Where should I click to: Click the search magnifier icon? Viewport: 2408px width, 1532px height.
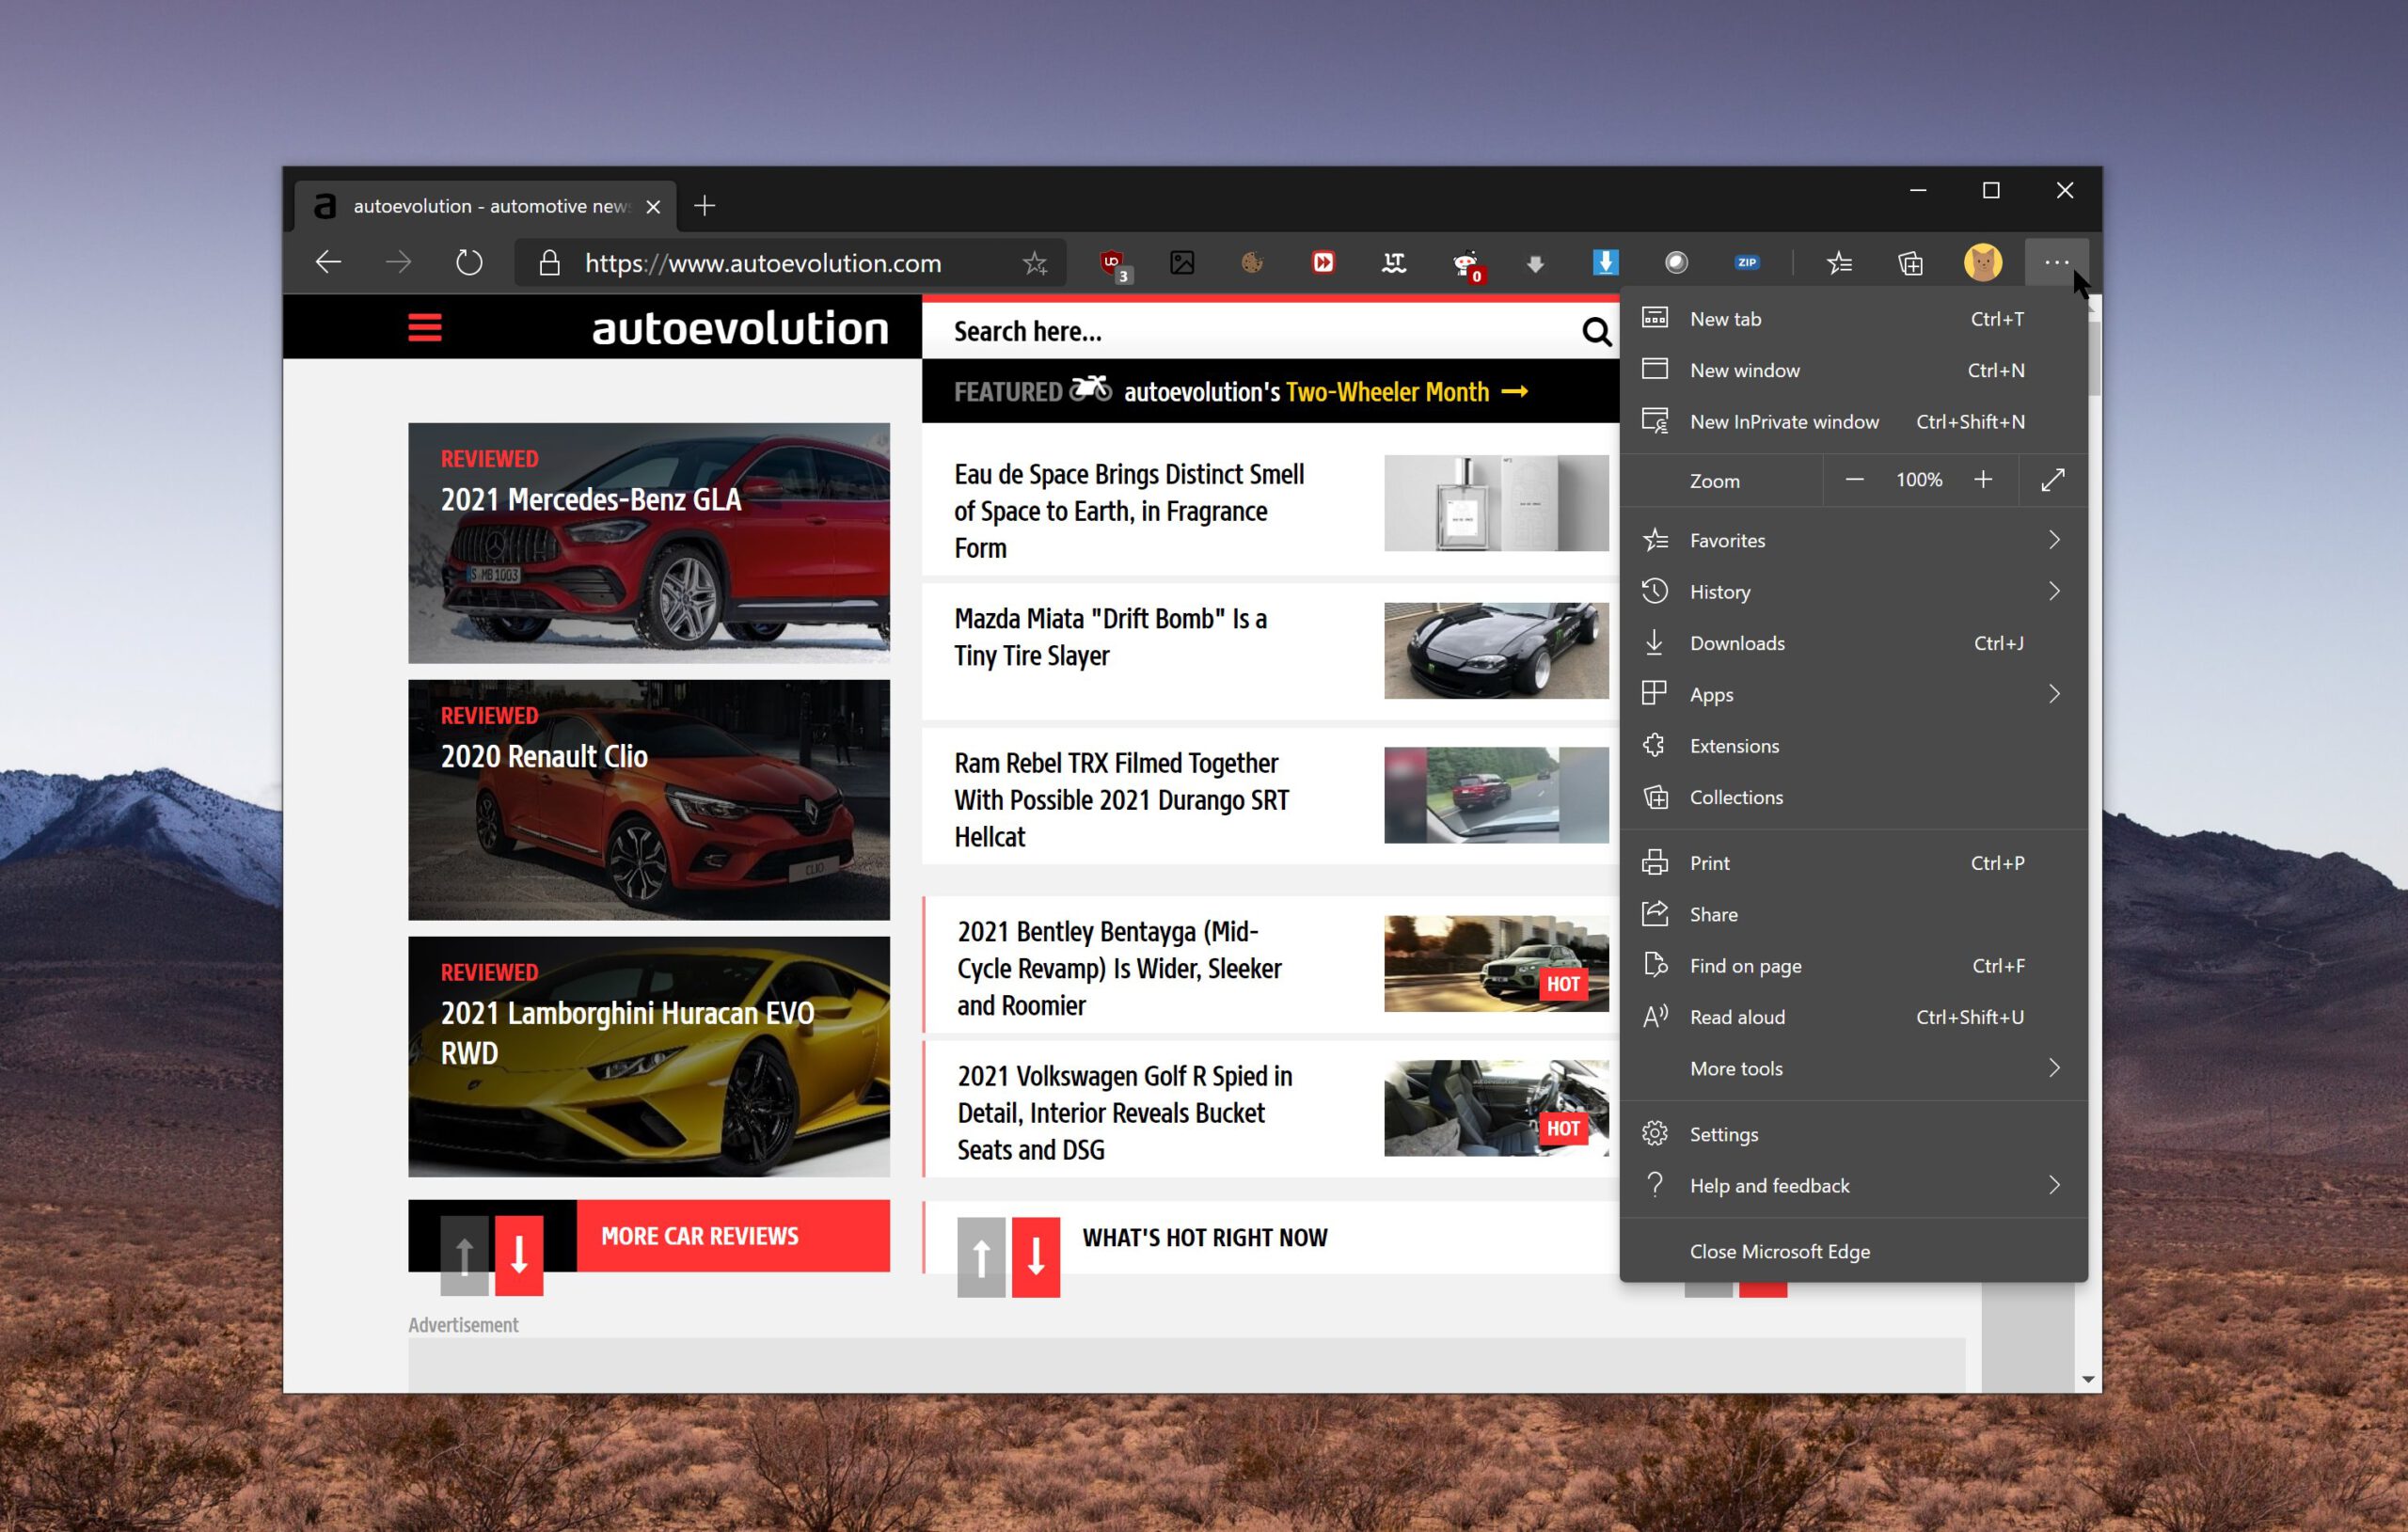tap(1597, 331)
